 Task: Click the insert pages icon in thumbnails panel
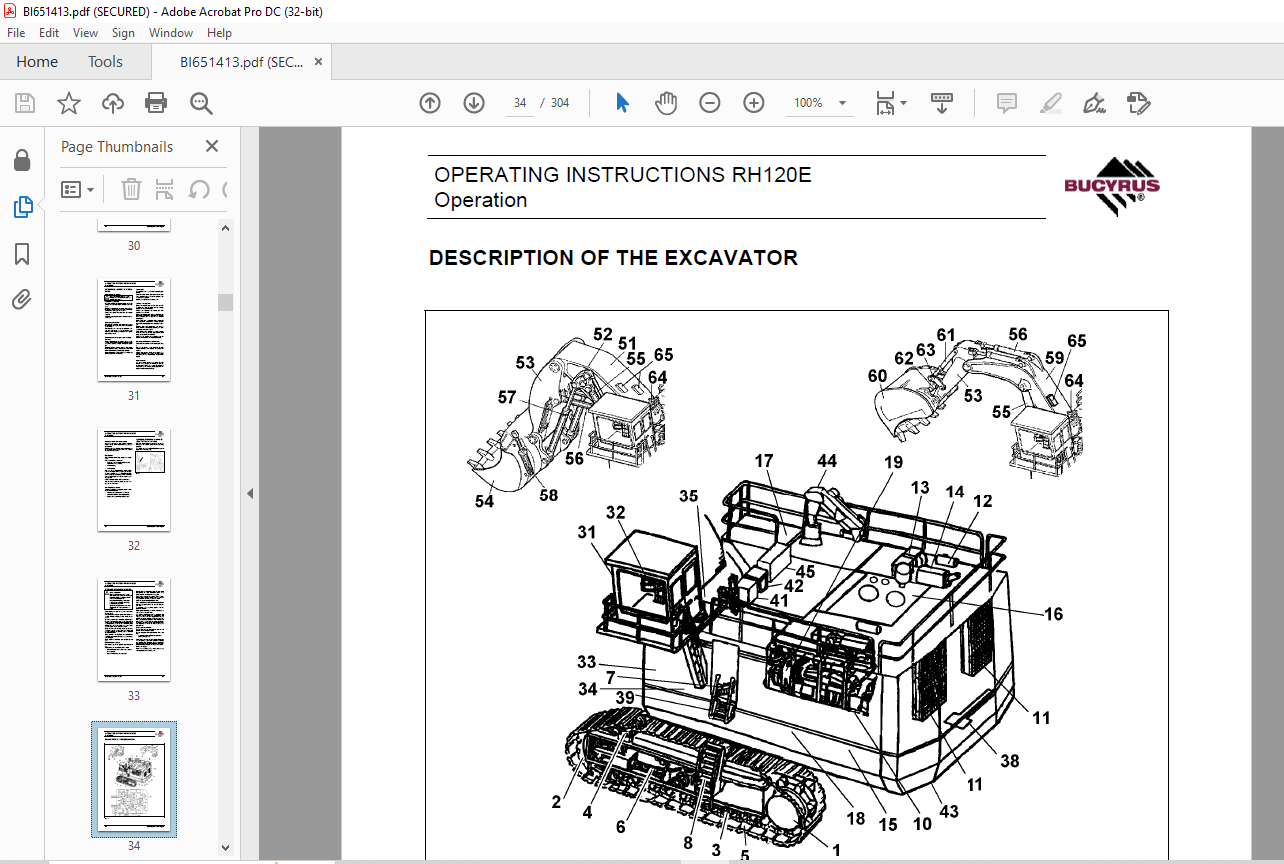[165, 189]
